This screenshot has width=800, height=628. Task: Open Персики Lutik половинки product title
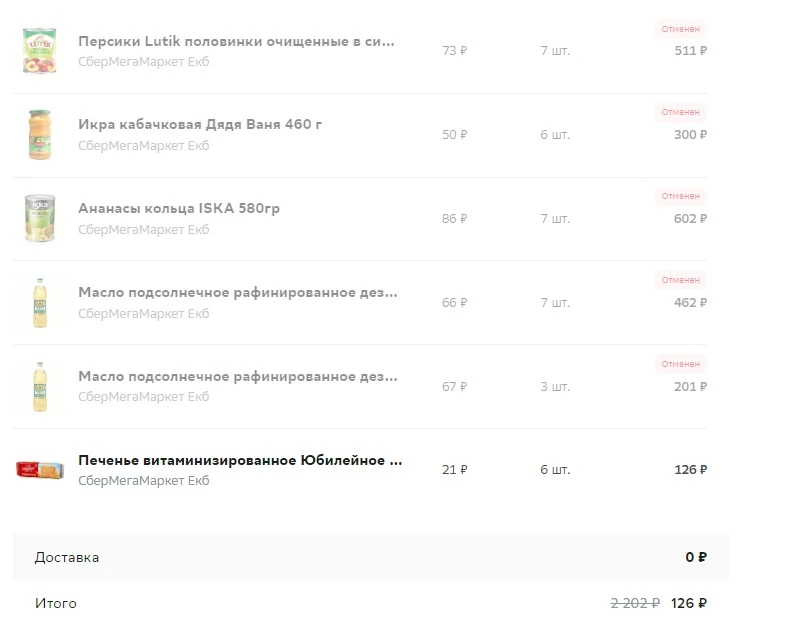pyautogui.click(x=236, y=41)
